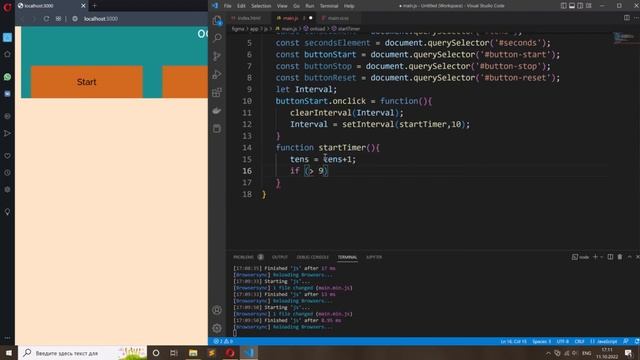This screenshot has height=360, width=640.
Task: Open the Source Control view
Action: point(217,56)
